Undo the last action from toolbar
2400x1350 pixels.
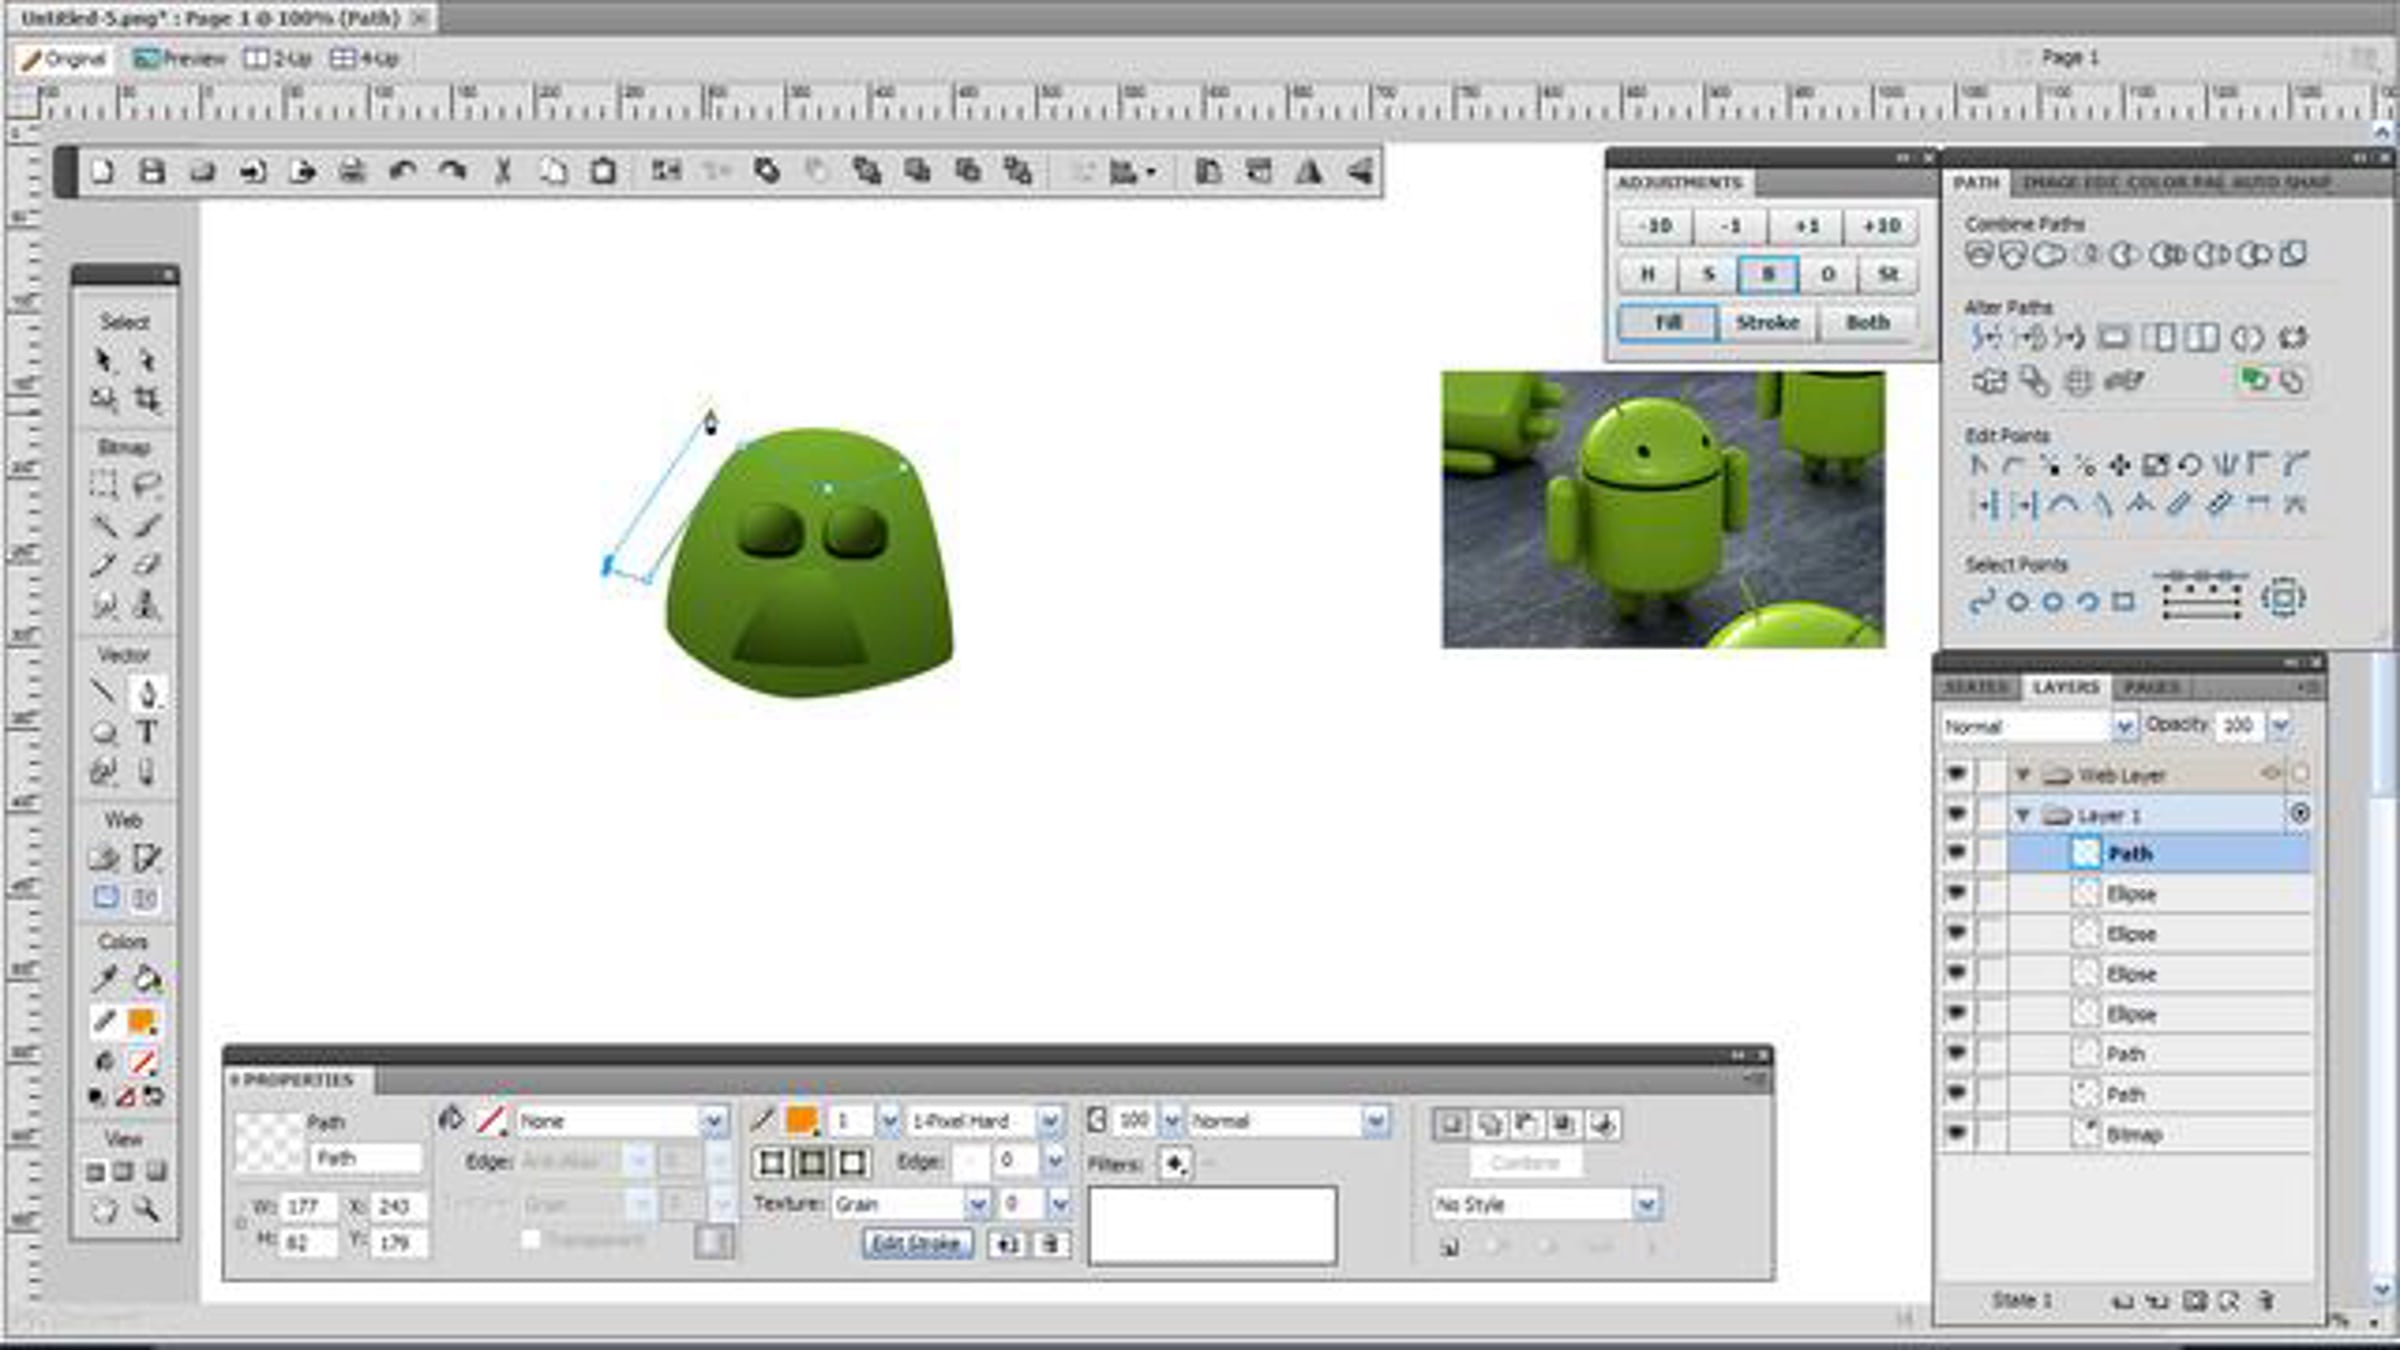pyautogui.click(x=402, y=172)
